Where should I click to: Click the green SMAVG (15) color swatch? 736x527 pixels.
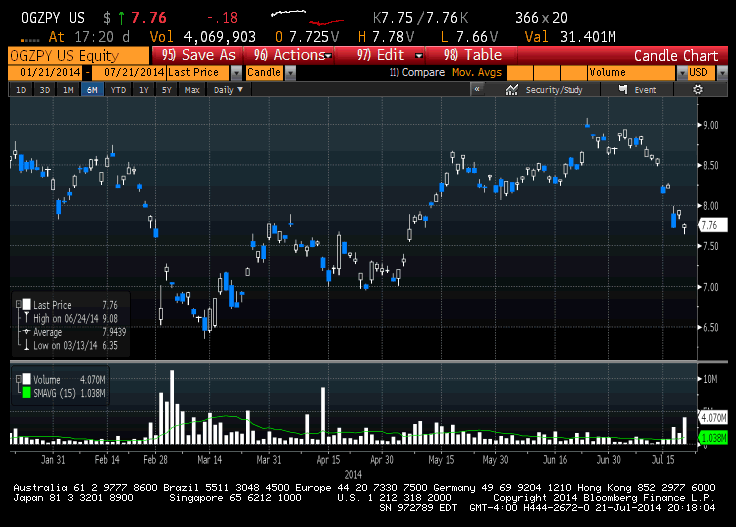(x=27, y=392)
